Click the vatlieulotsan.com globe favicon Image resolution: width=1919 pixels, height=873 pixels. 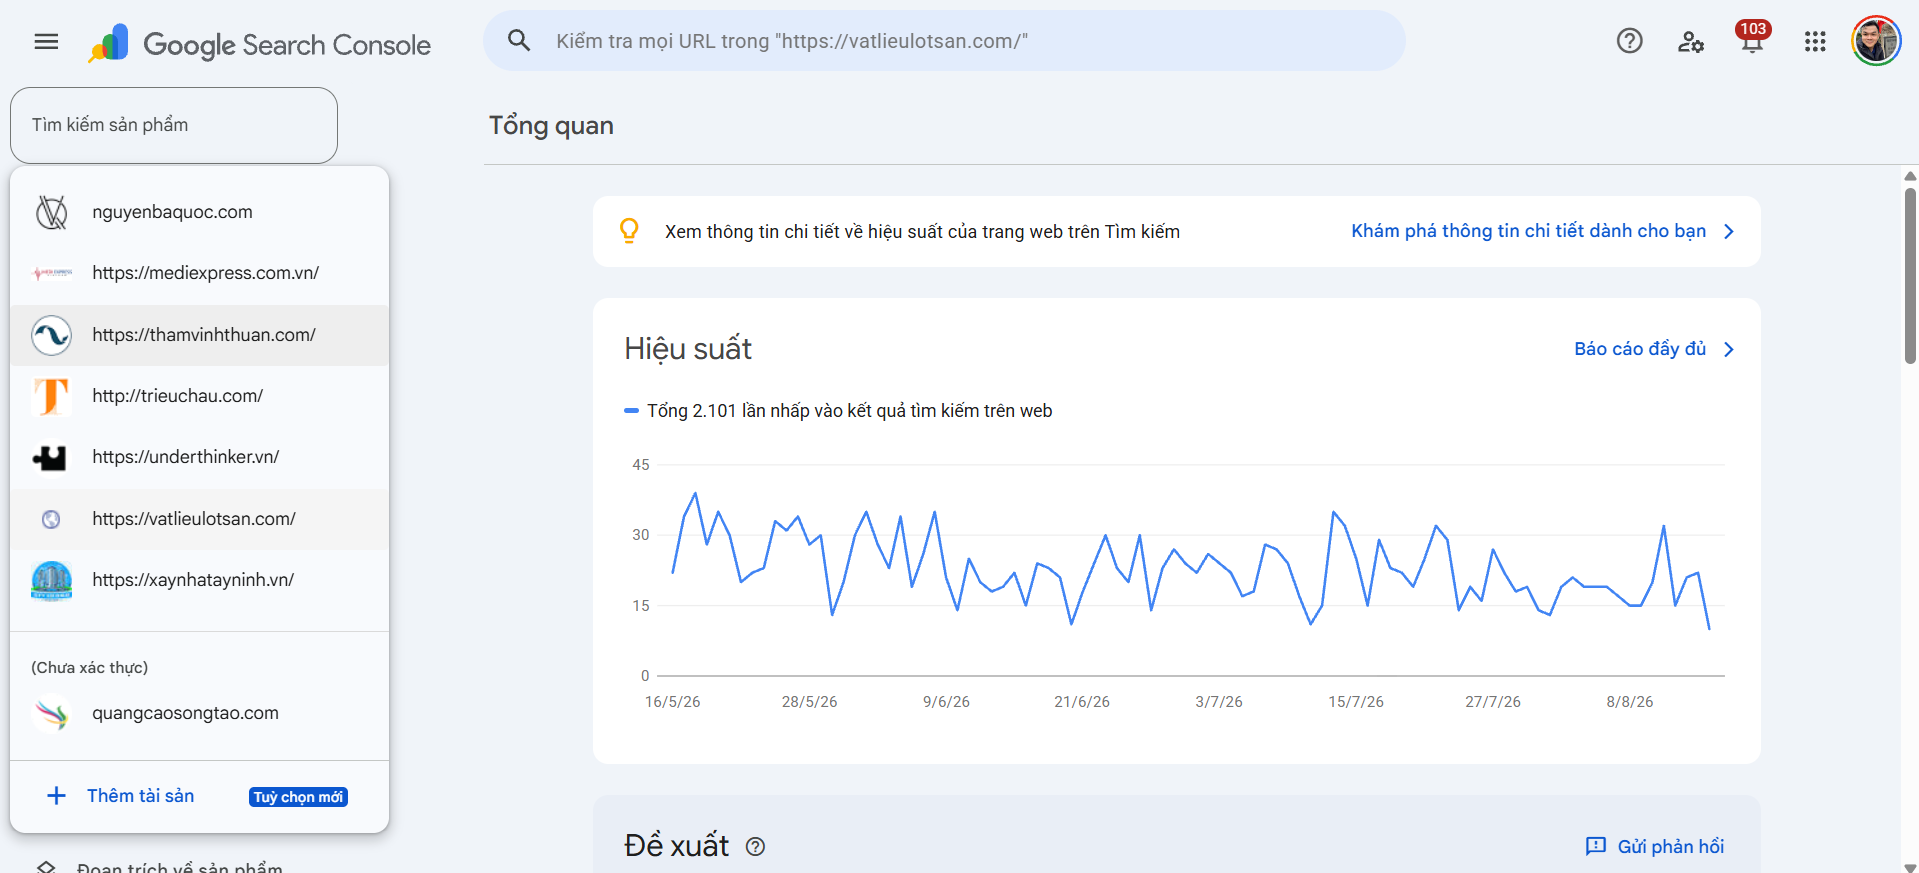point(51,519)
